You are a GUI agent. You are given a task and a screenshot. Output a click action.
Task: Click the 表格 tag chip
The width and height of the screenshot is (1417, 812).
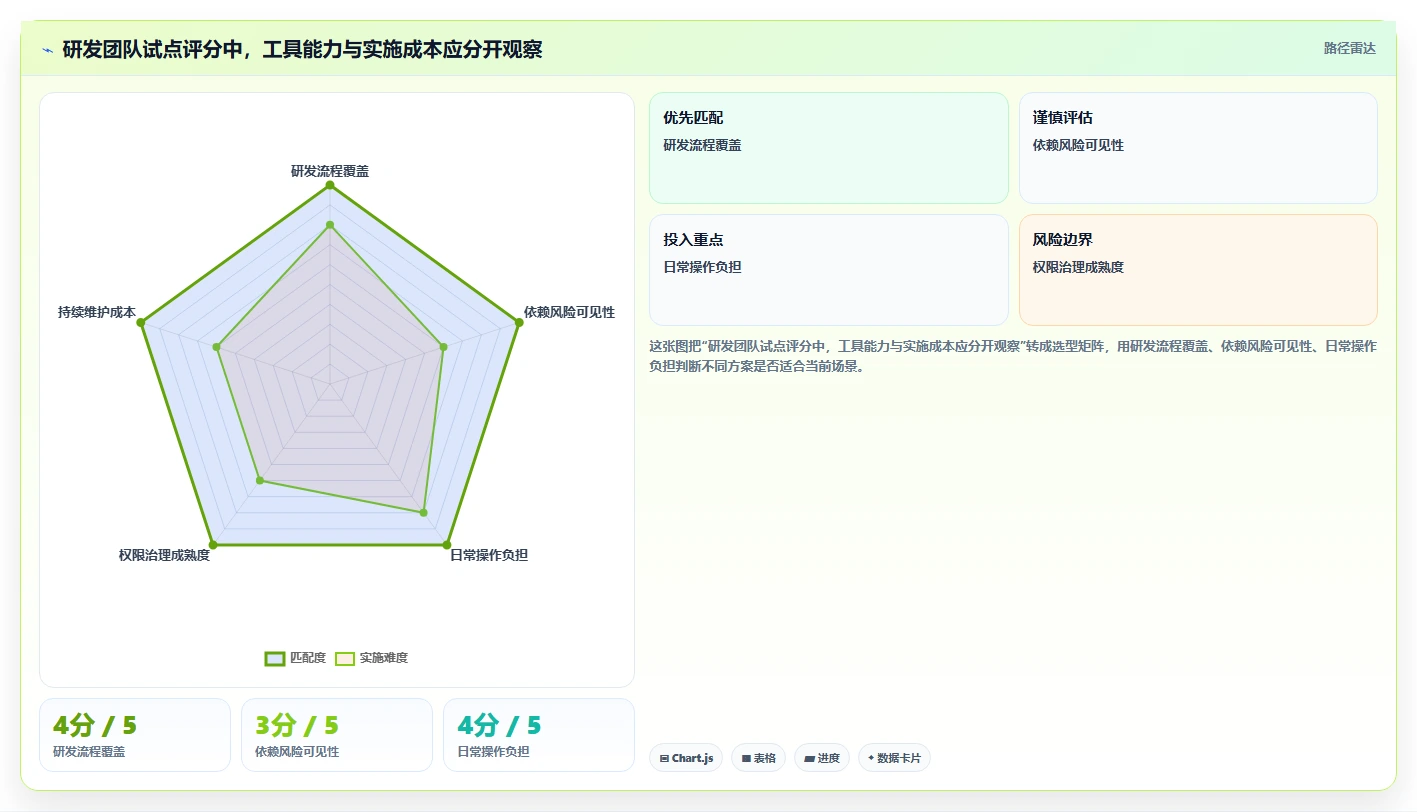[759, 758]
